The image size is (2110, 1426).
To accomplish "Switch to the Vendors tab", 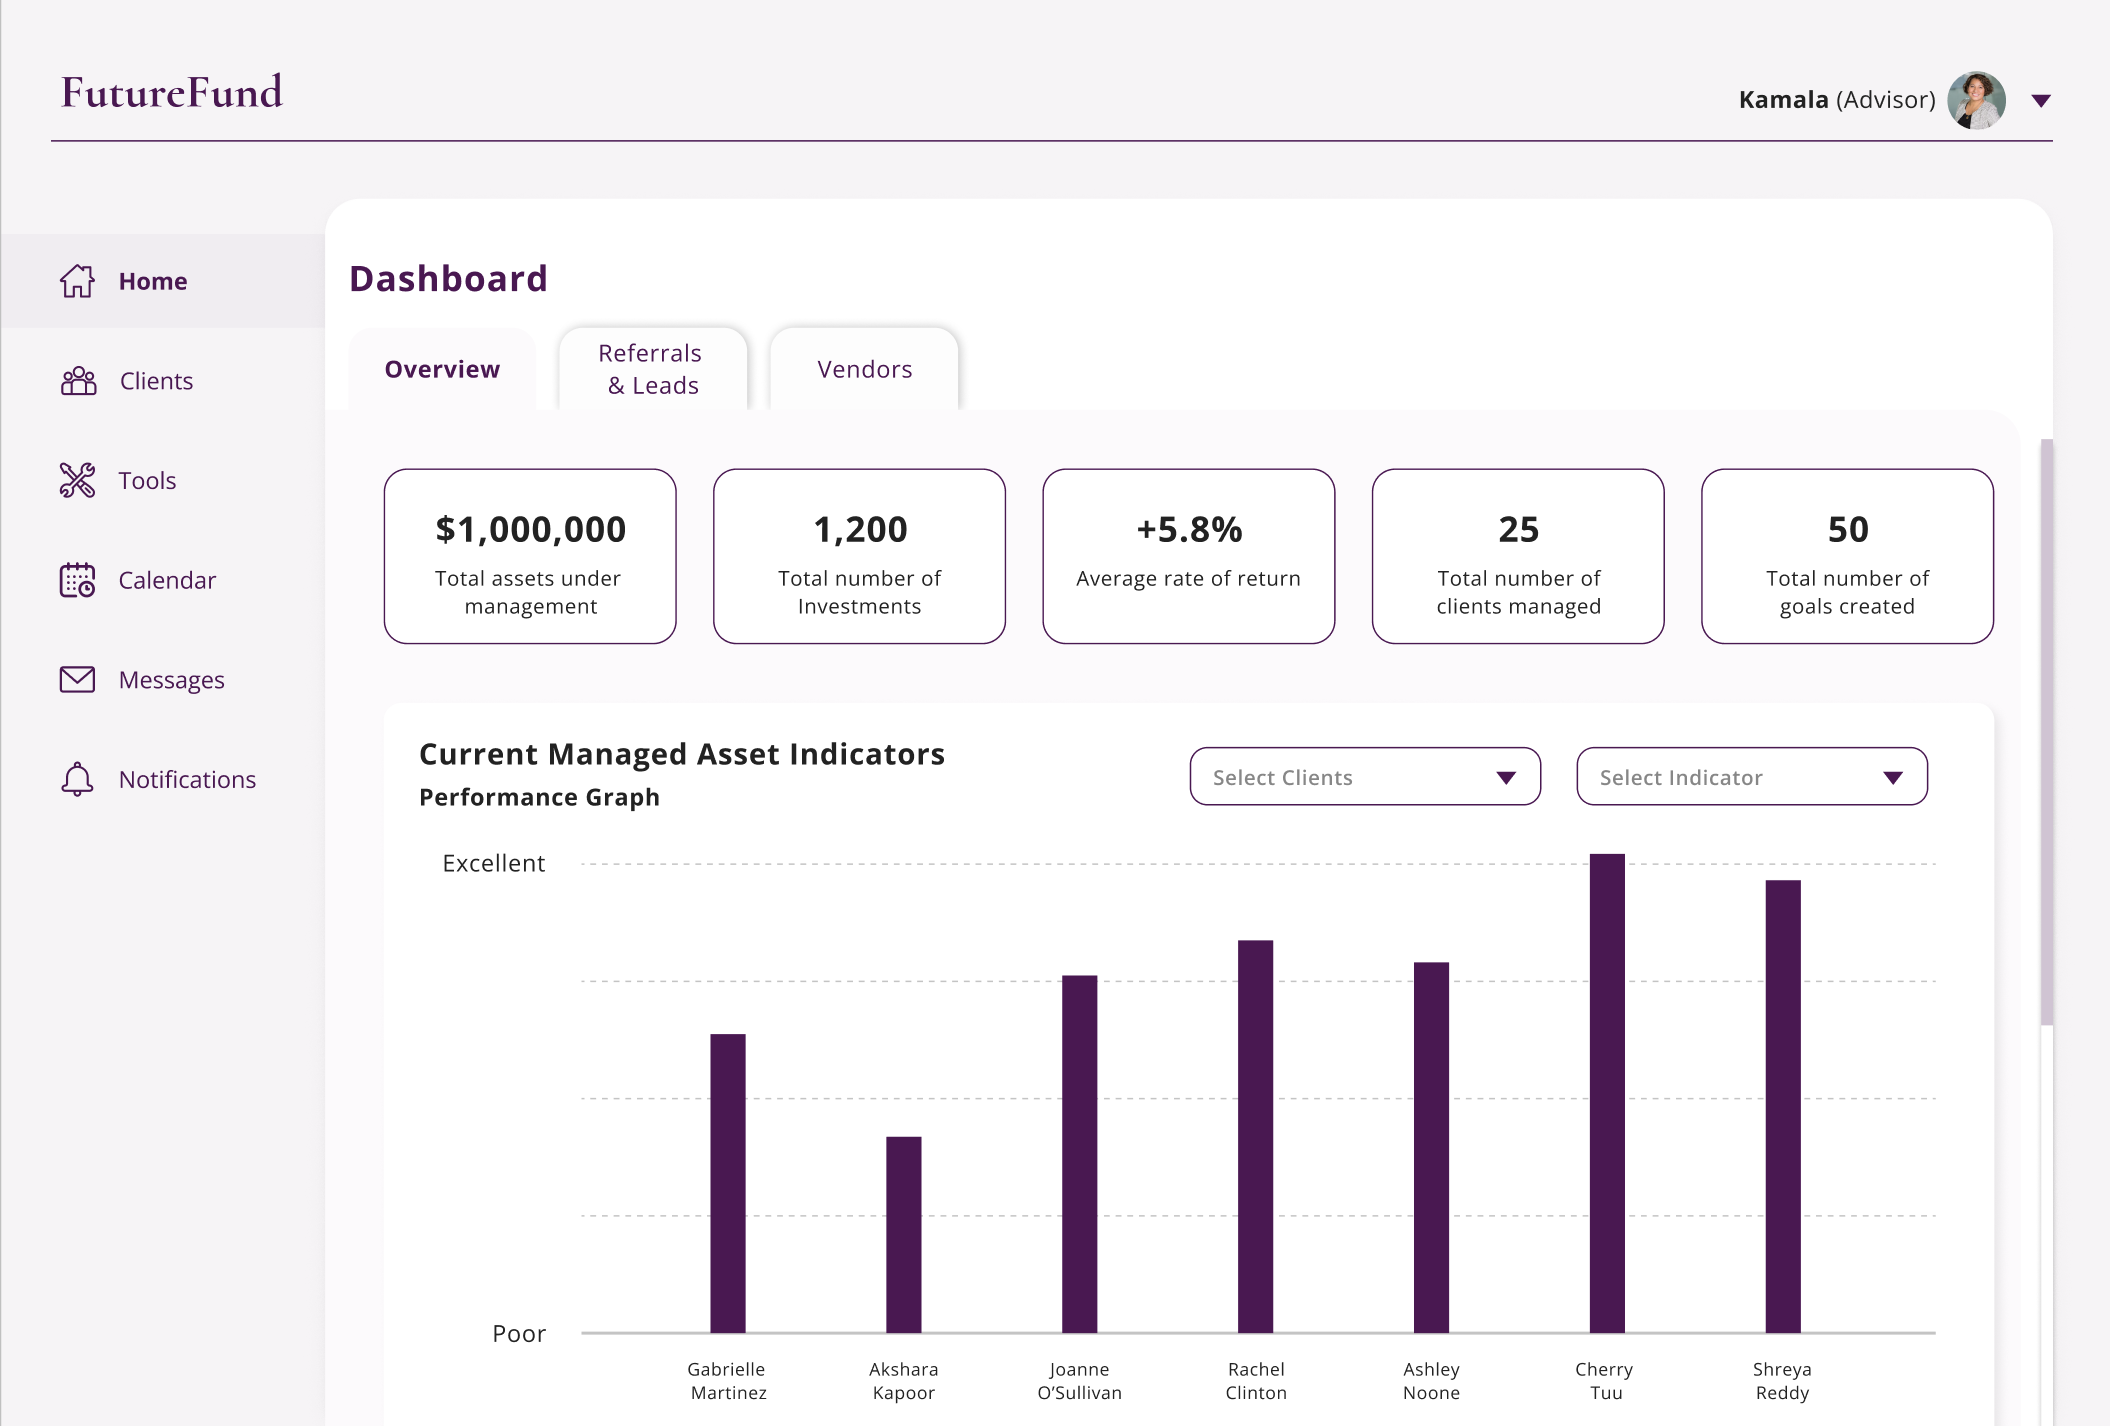I will (864, 369).
